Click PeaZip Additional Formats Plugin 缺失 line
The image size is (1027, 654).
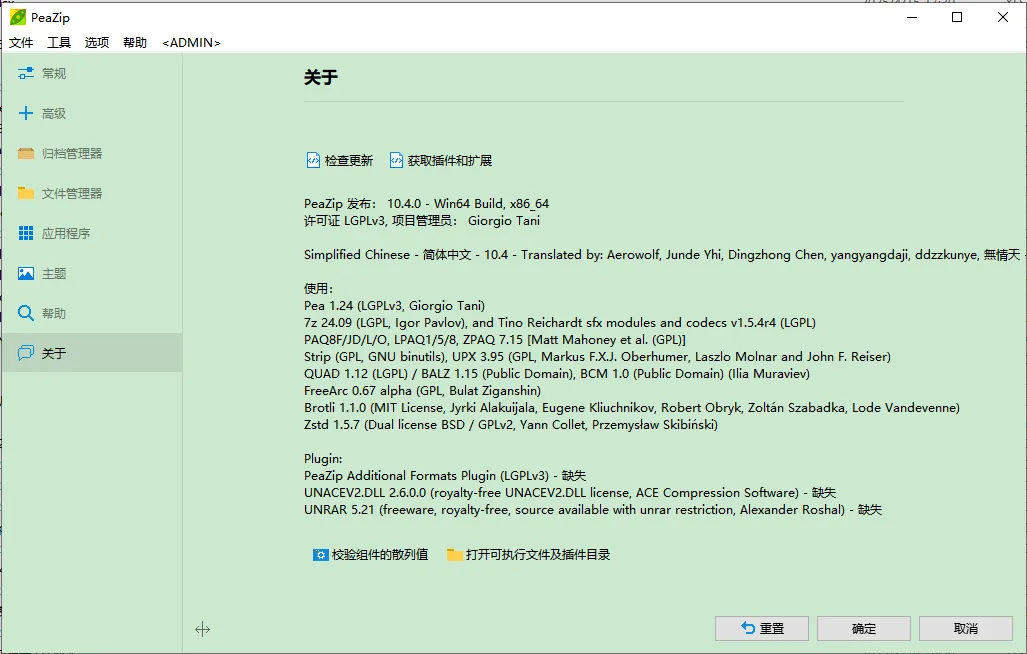click(x=445, y=476)
